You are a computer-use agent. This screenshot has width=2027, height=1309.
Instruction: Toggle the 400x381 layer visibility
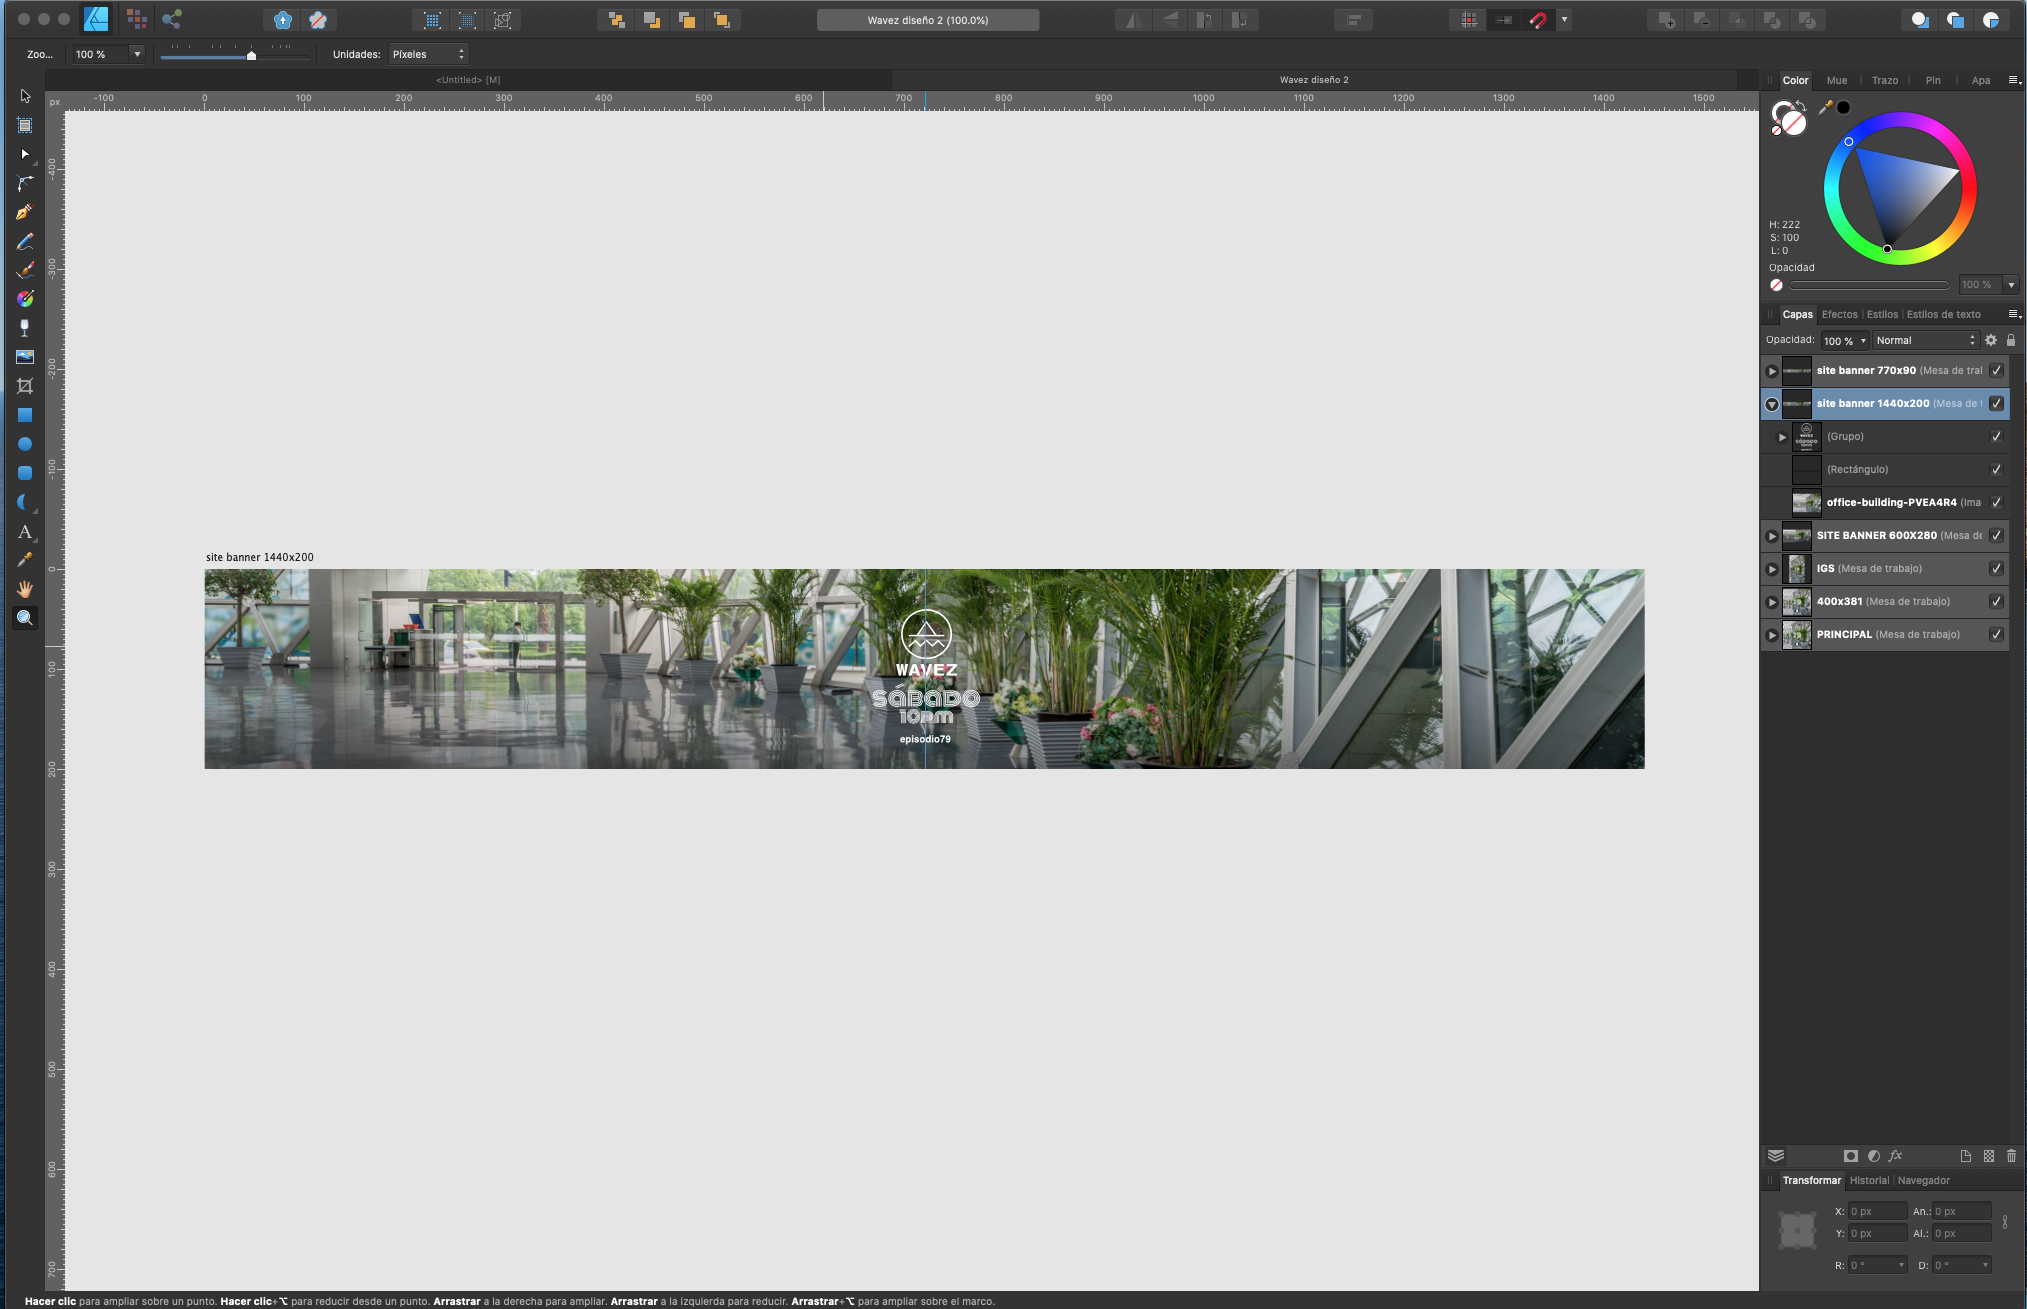point(1996,602)
